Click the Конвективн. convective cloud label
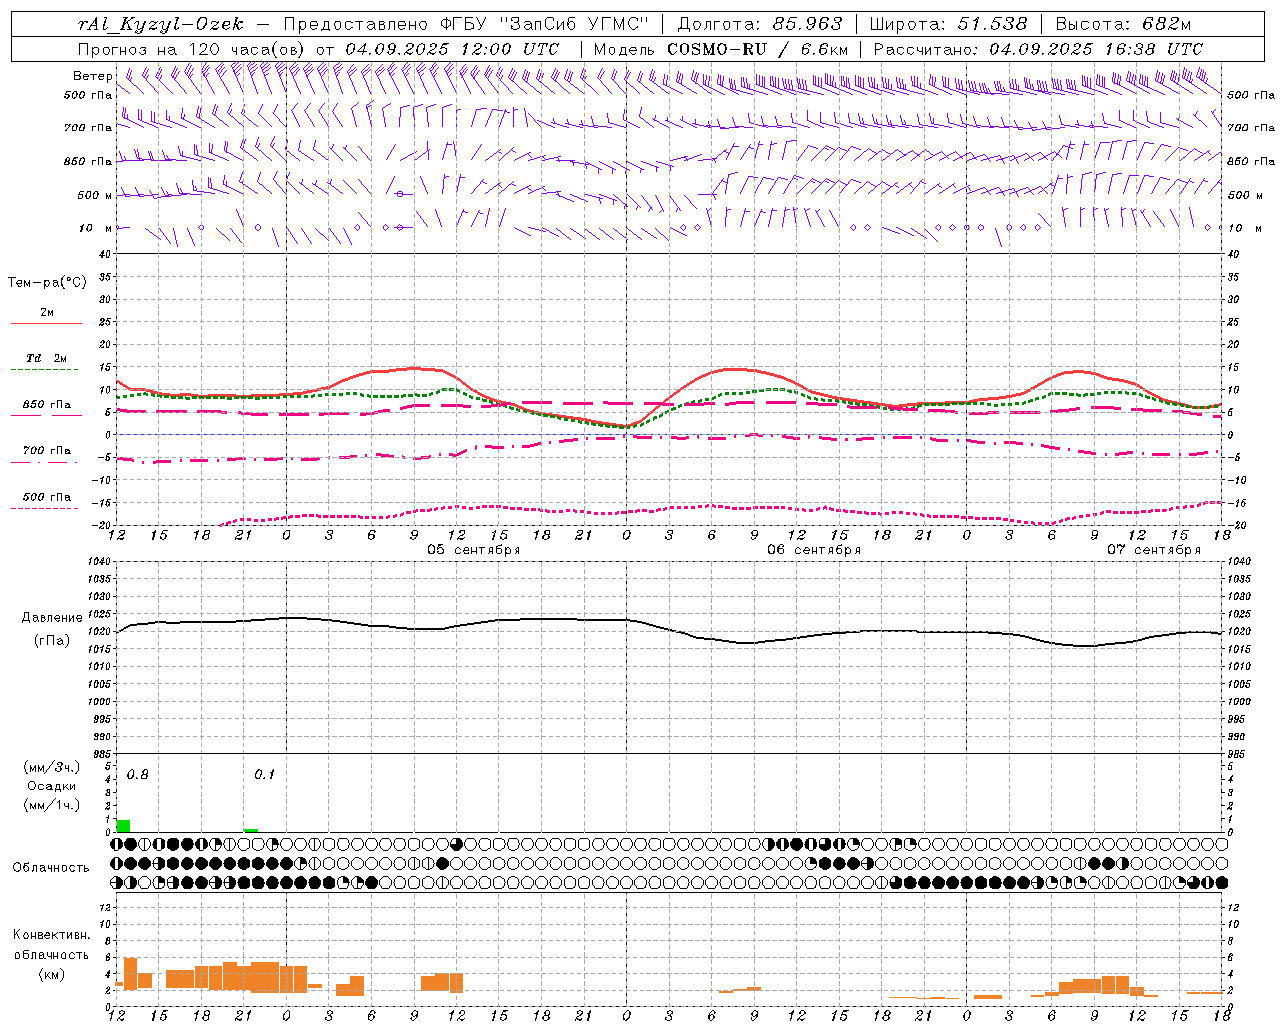 (52, 935)
